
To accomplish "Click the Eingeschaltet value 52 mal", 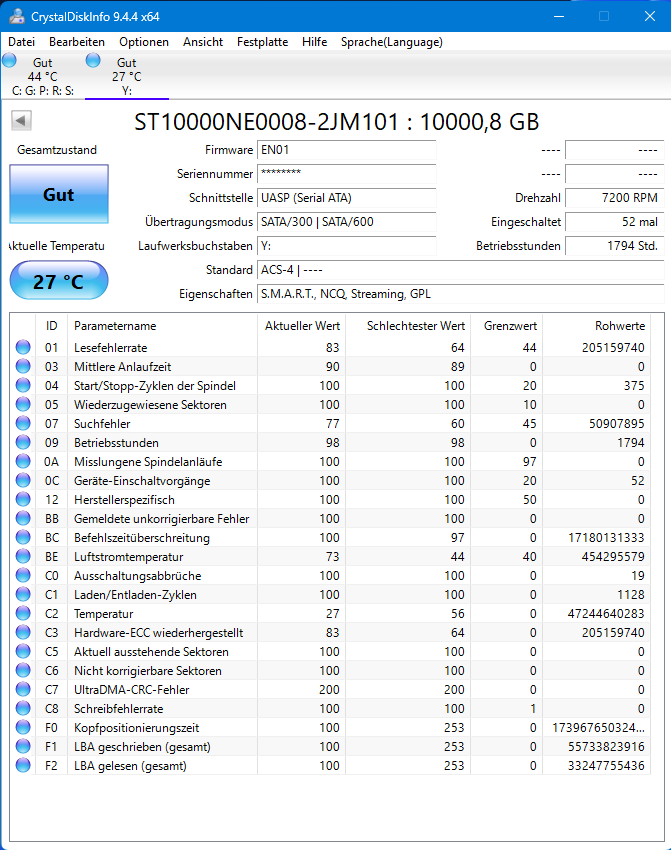I will click(615, 222).
